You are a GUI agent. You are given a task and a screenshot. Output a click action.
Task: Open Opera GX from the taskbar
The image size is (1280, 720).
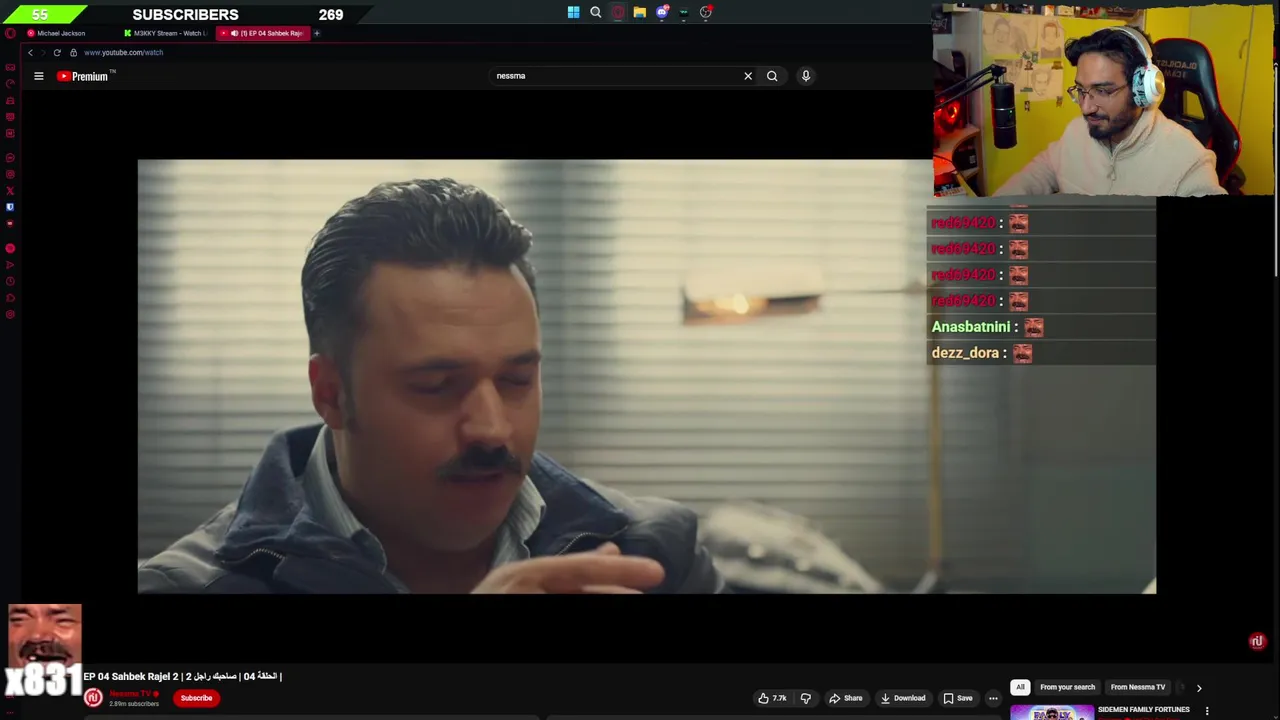(618, 13)
